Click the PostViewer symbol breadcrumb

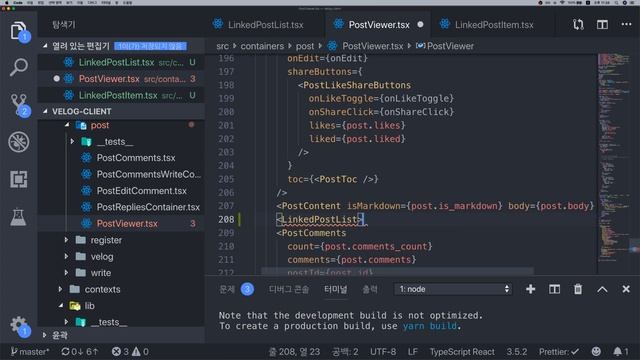click(x=445, y=46)
